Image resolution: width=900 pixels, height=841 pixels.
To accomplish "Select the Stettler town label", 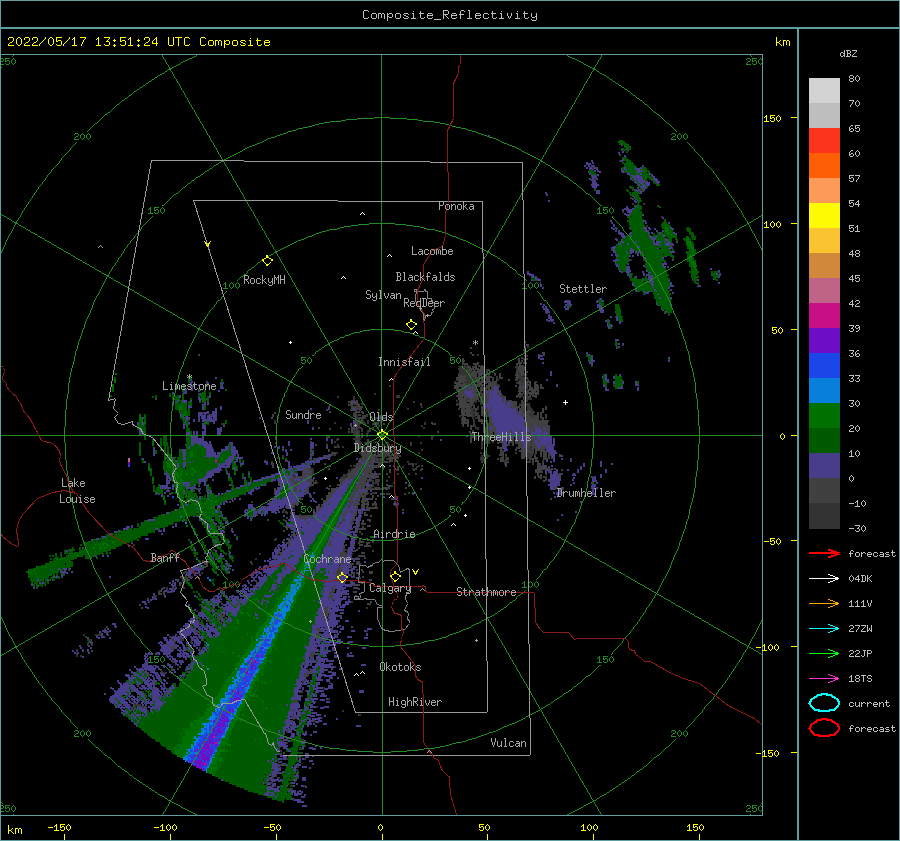I will point(583,289).
